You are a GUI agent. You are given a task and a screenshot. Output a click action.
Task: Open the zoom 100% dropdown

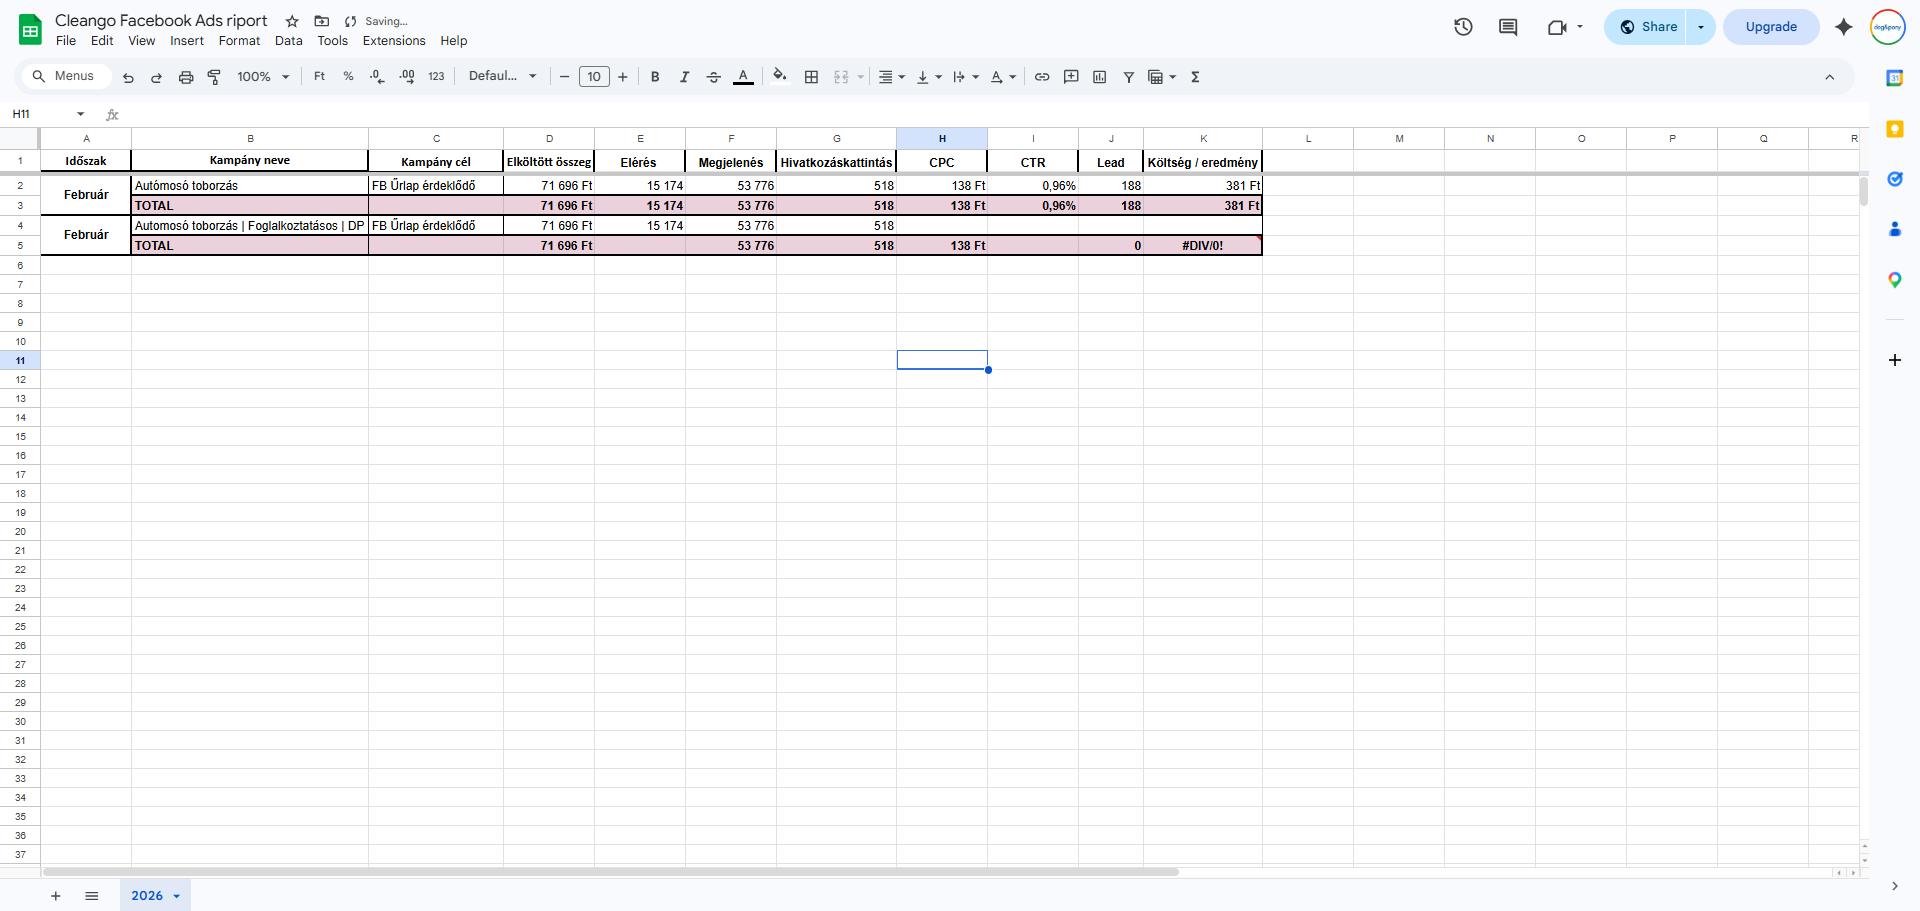pyautogui.click(x=263, y=77)
